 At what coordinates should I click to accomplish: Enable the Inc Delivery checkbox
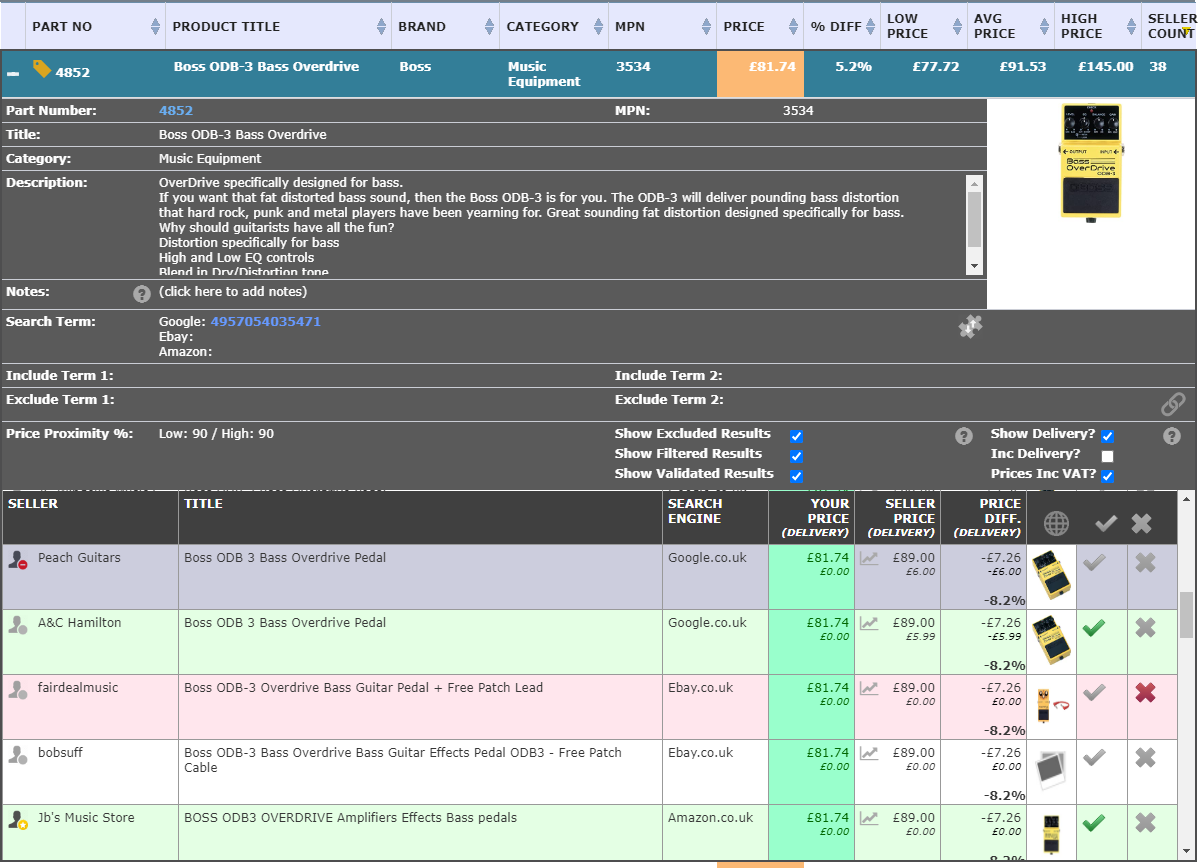(1108, 457)
